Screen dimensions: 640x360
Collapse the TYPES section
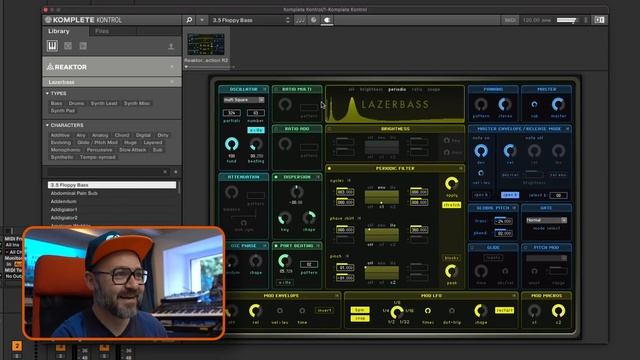(47, 93)
